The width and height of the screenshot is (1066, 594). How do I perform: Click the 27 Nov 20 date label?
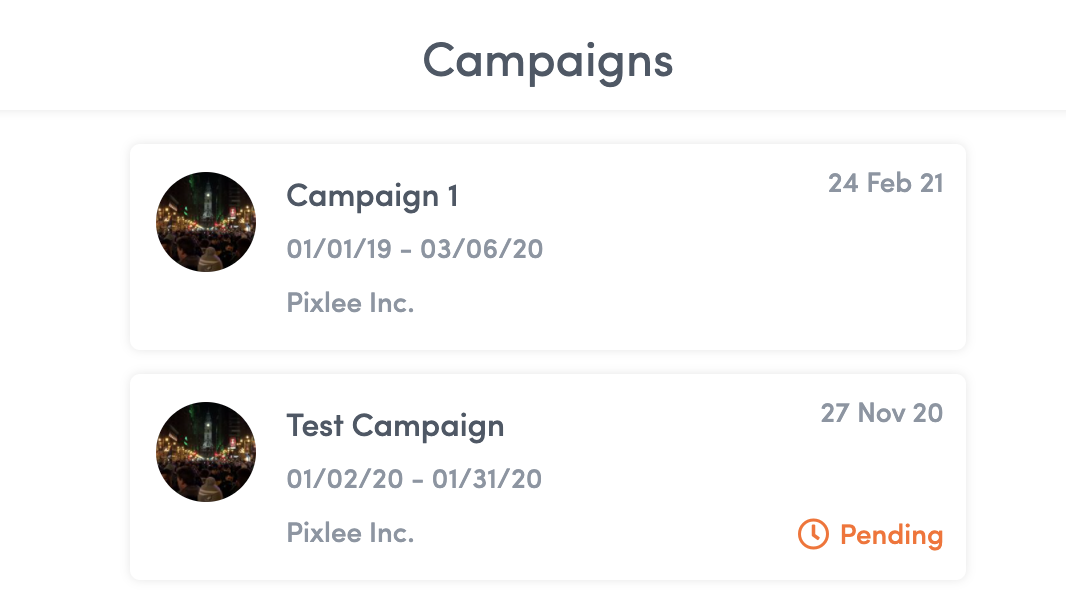(881, 413)
